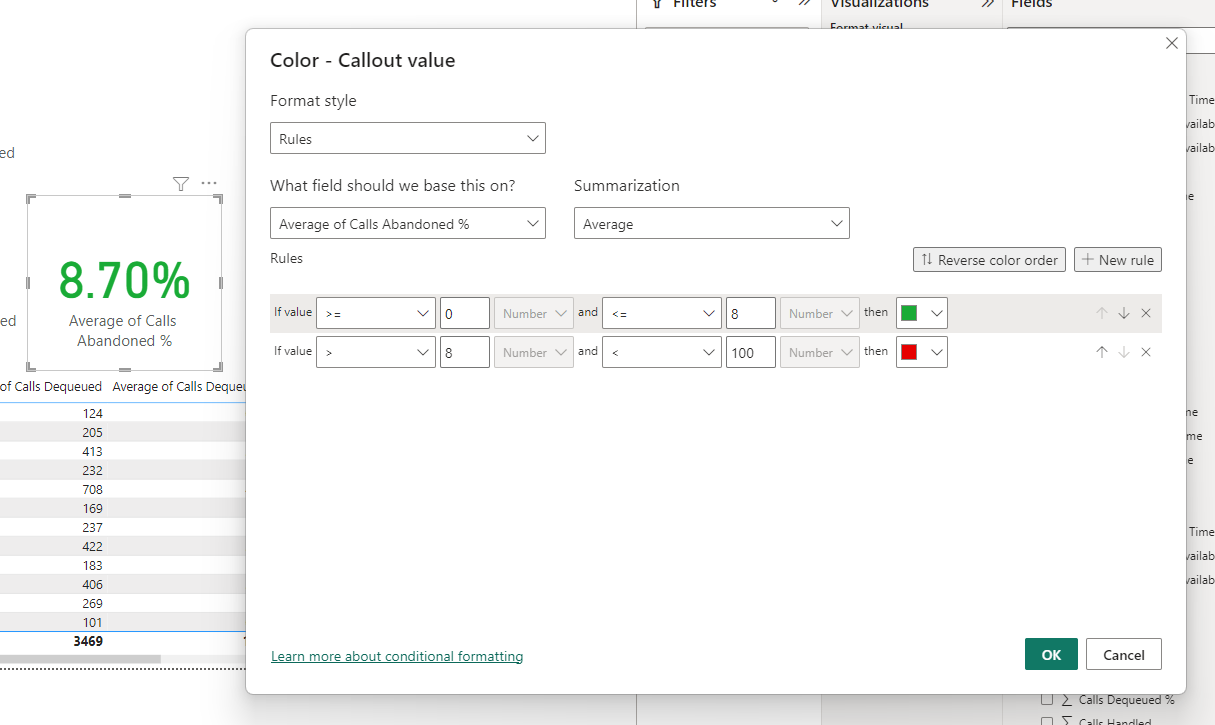The width and height of the screenshot is (1215, 725).
Task: Click the table cell showing 205
Action: pyautogui.click(x=92, y=432)
